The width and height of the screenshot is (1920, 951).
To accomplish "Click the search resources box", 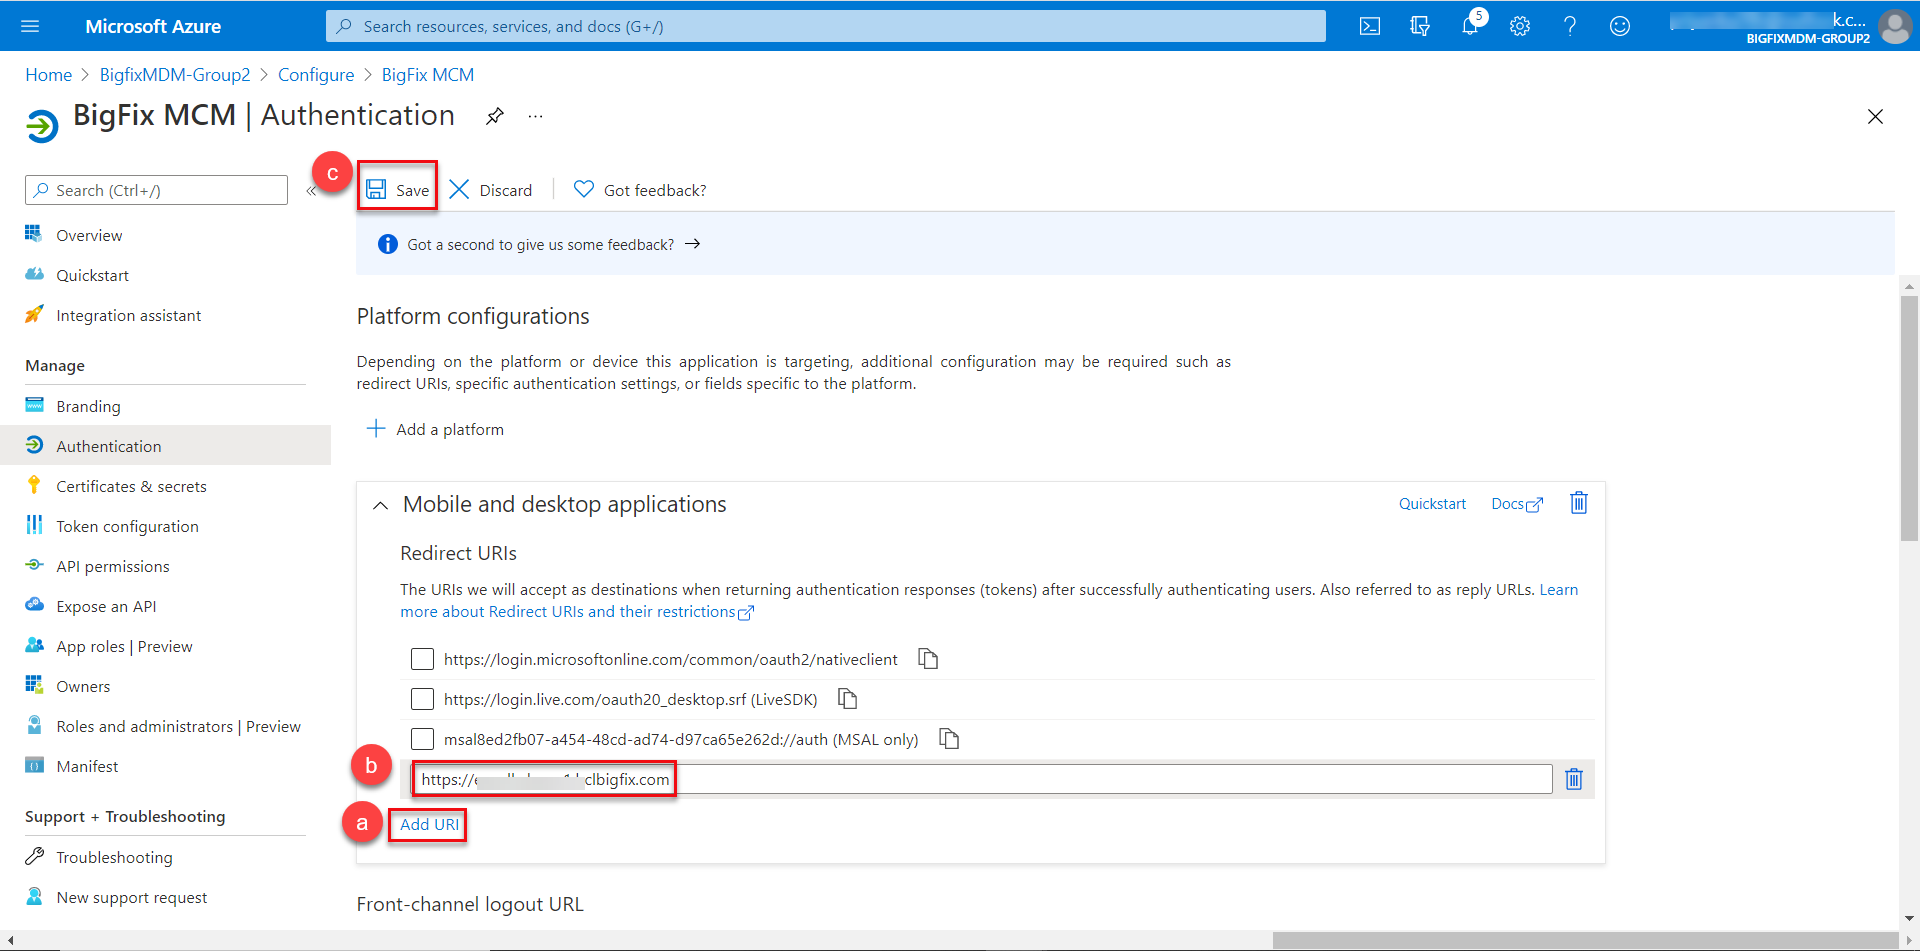I will tap(826, 26).
